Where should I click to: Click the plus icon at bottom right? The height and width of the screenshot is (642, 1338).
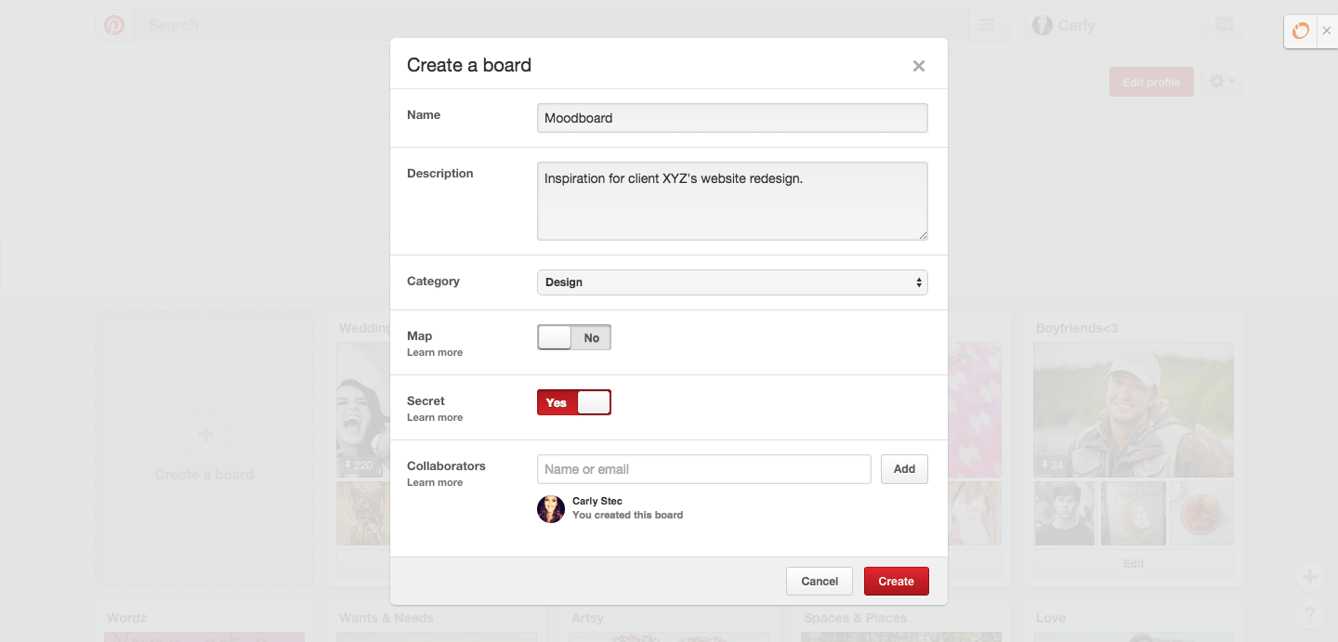pos(1309,577)
